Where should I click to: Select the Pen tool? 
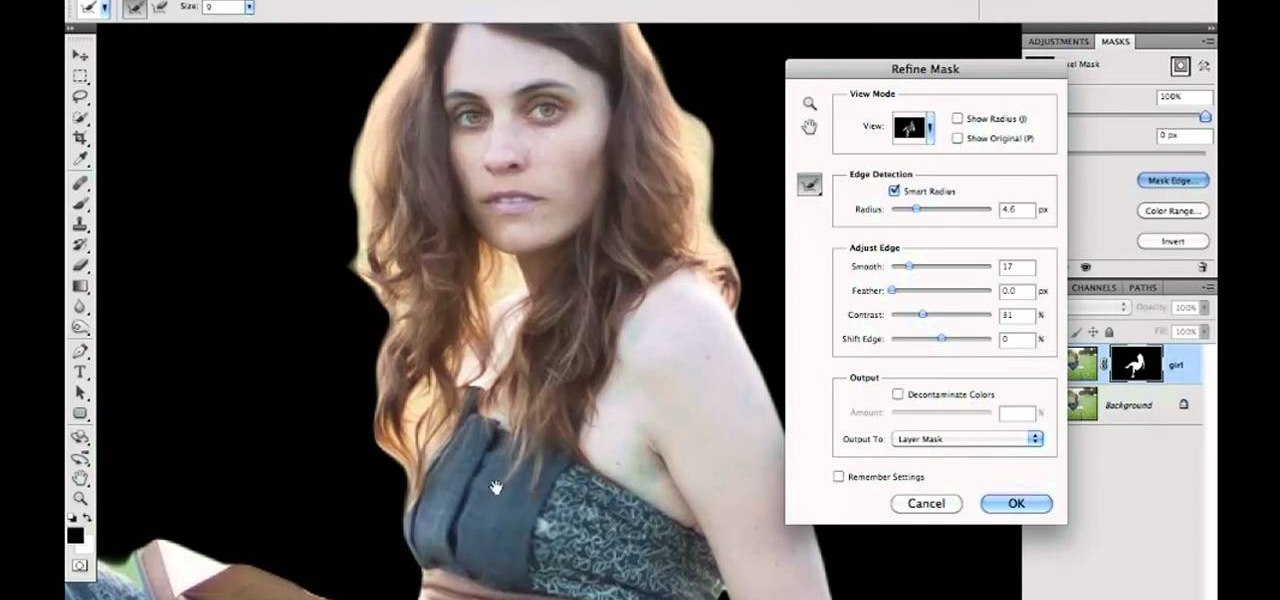point(80,351)
